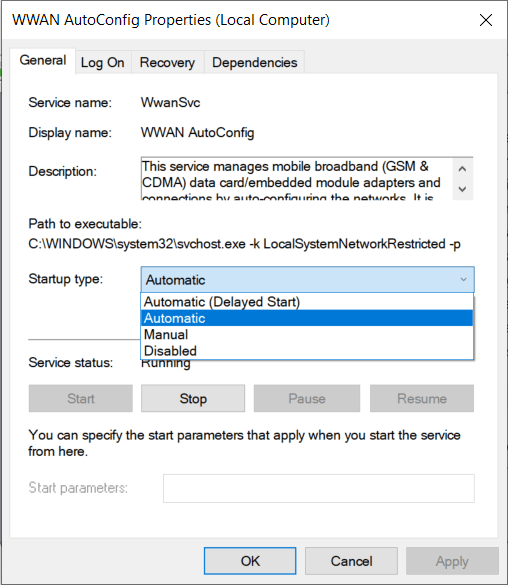
Task: Click the greyed Start button
Action: (81, 398)
